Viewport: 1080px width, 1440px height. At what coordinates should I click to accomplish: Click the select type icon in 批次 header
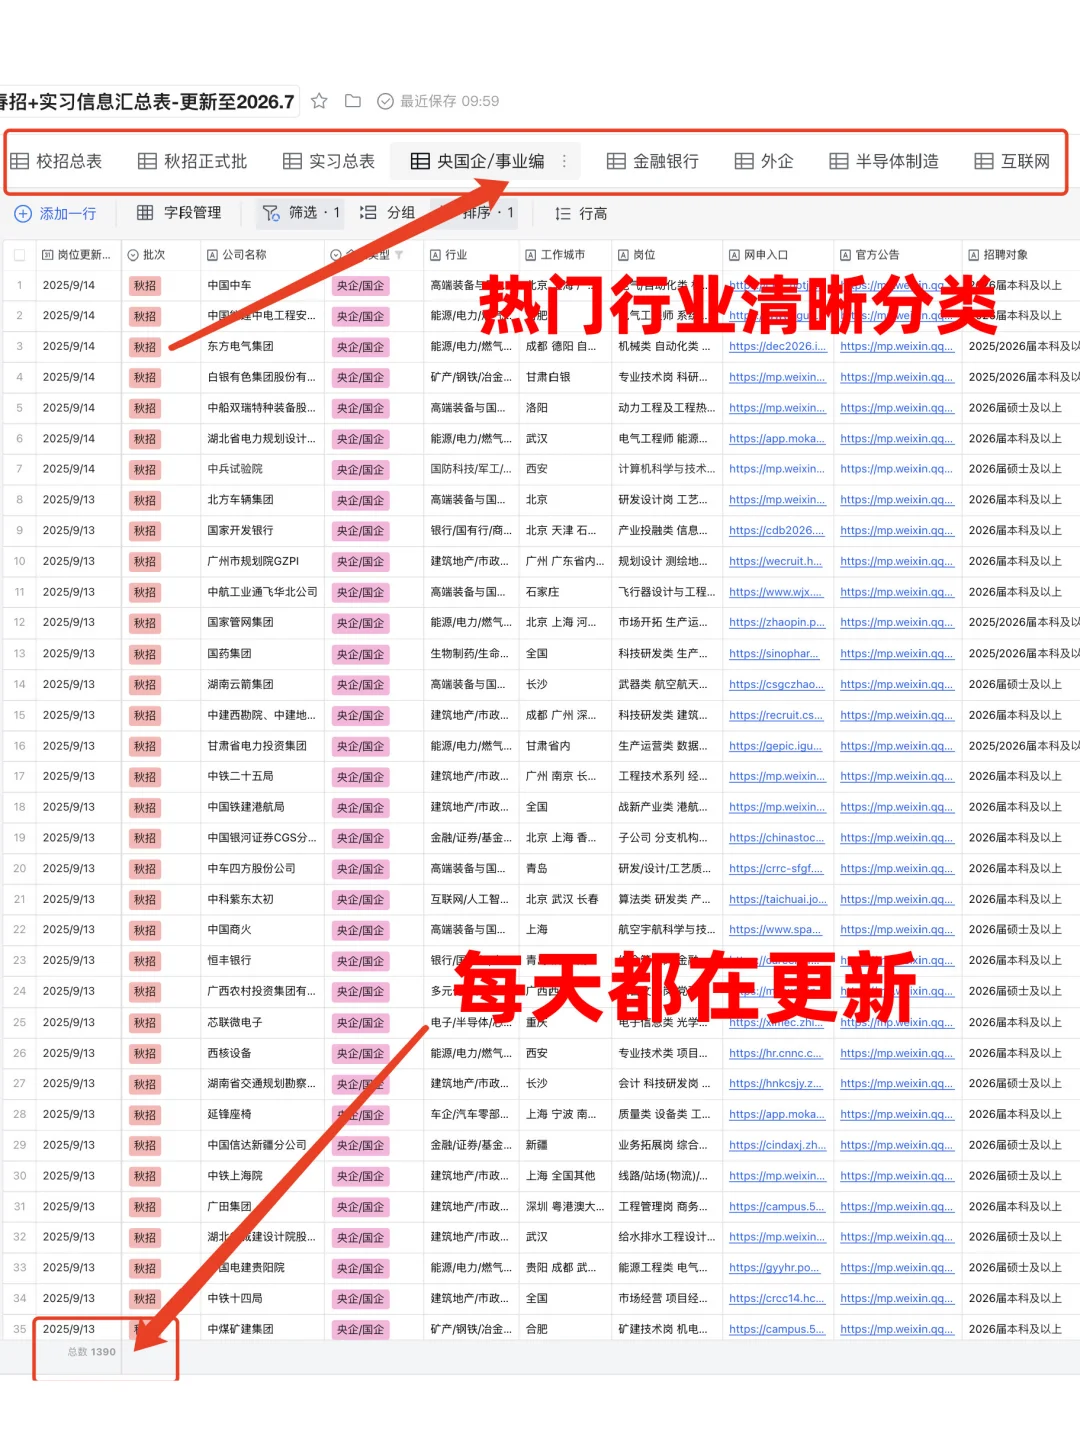[x=133, y=255]
